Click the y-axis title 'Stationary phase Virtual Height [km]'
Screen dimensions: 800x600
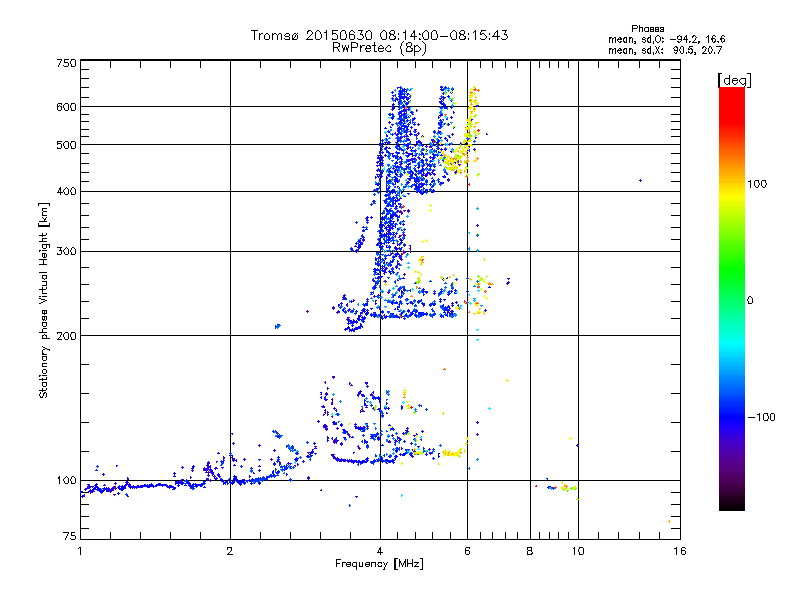click(44, 300)
